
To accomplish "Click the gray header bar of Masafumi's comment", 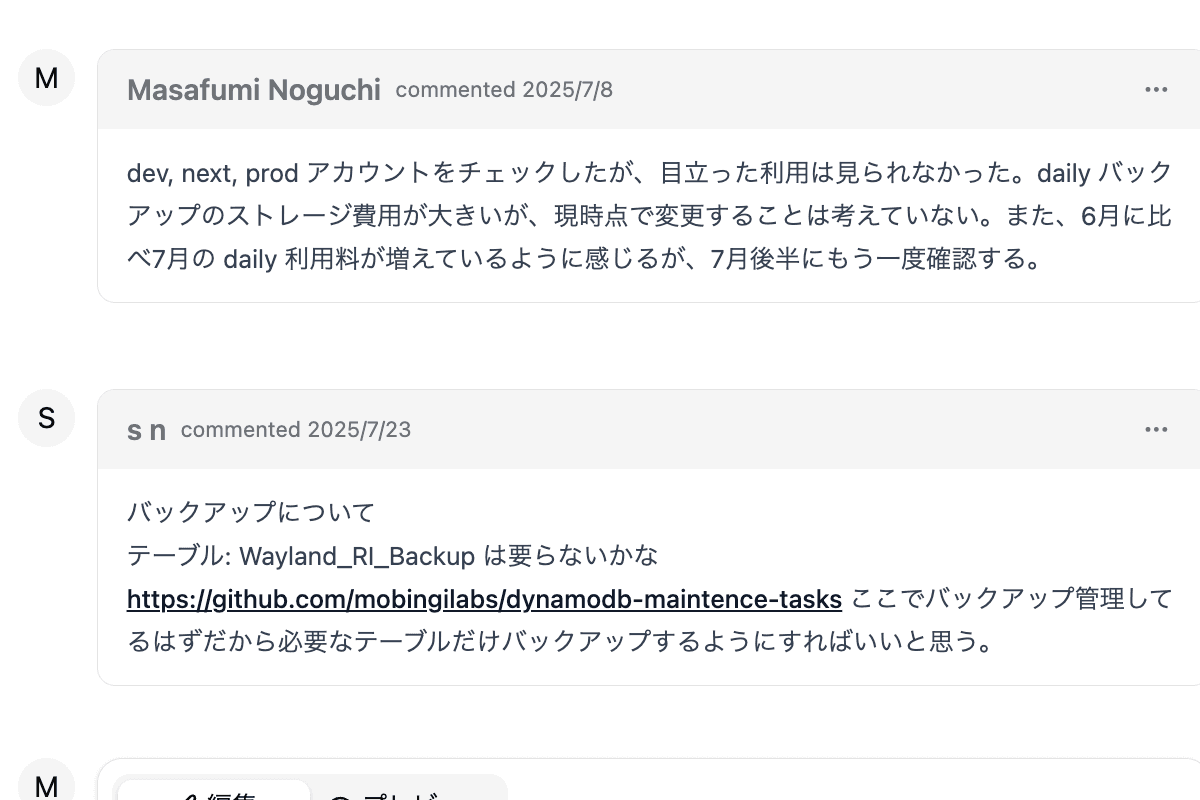I will pyautogui.click(x=850, y=90).
